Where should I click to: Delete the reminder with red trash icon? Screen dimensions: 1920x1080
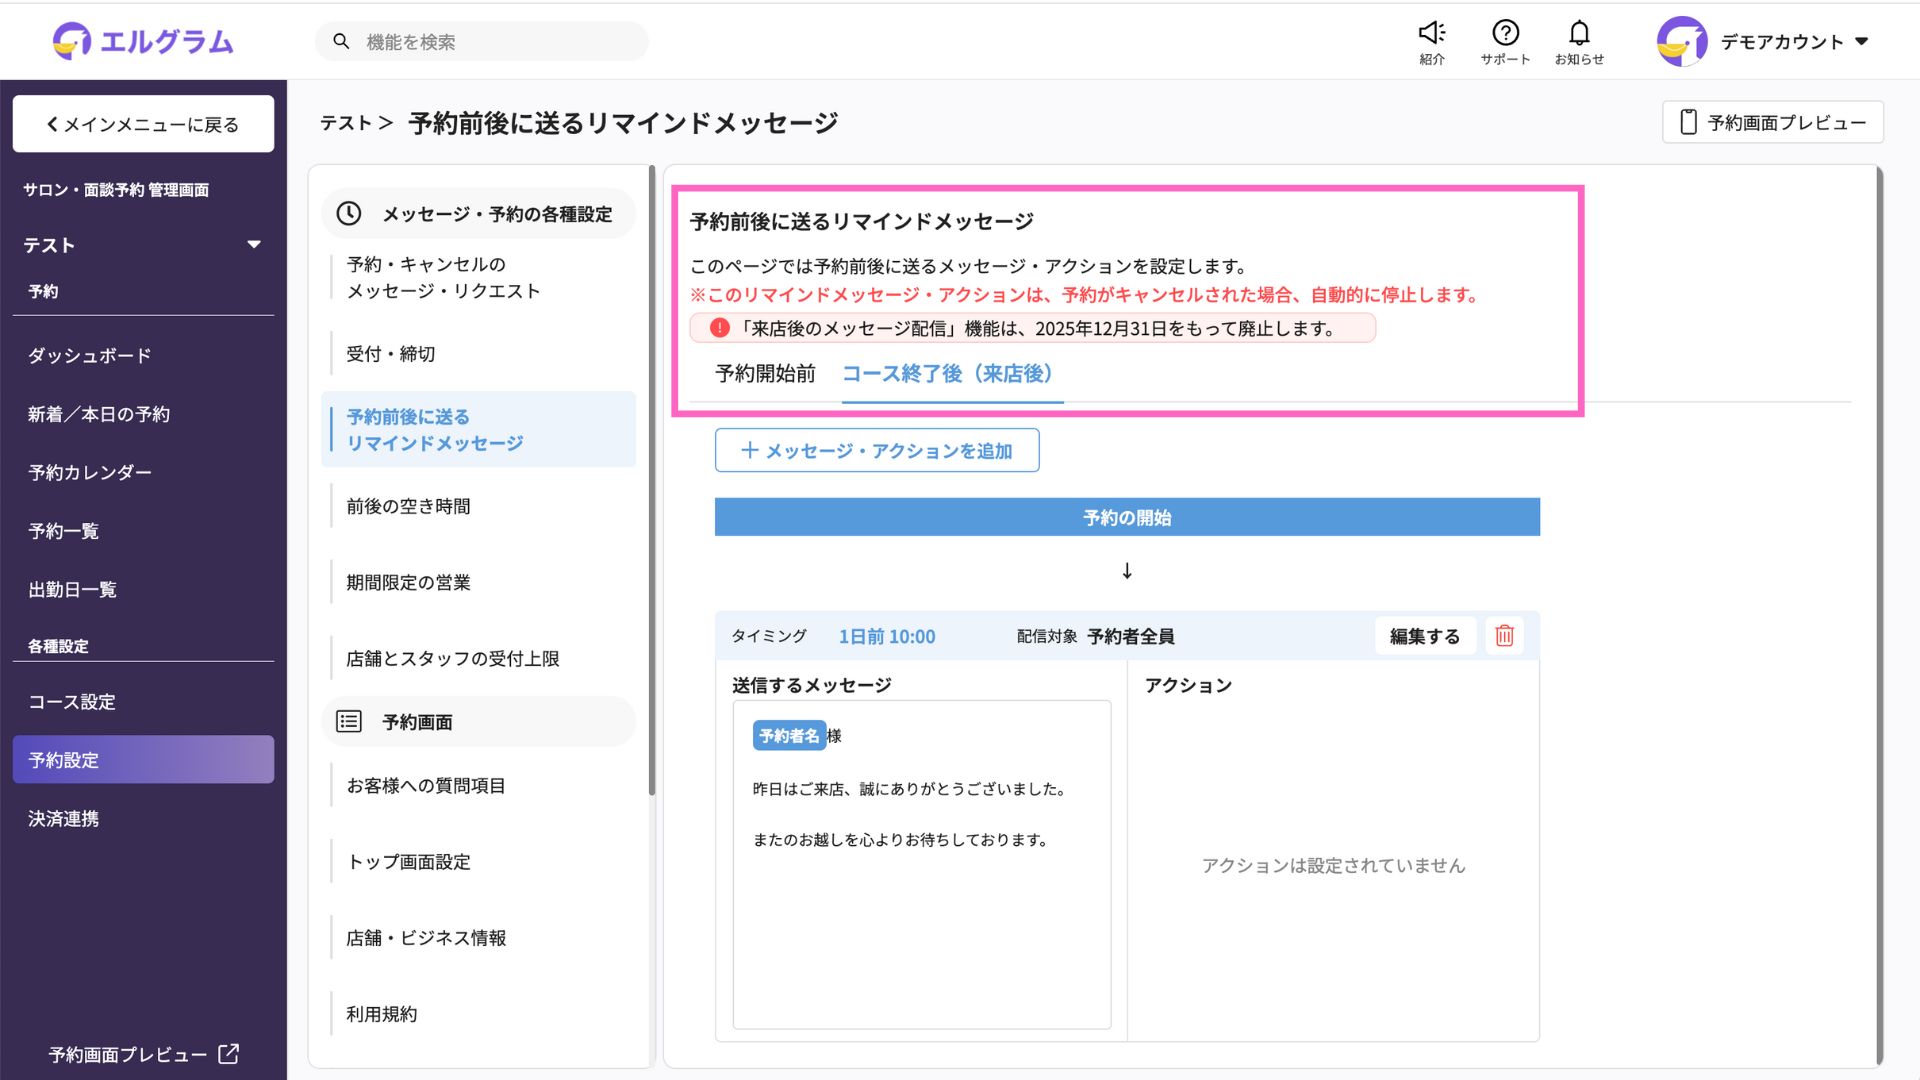coord(1504,636)
